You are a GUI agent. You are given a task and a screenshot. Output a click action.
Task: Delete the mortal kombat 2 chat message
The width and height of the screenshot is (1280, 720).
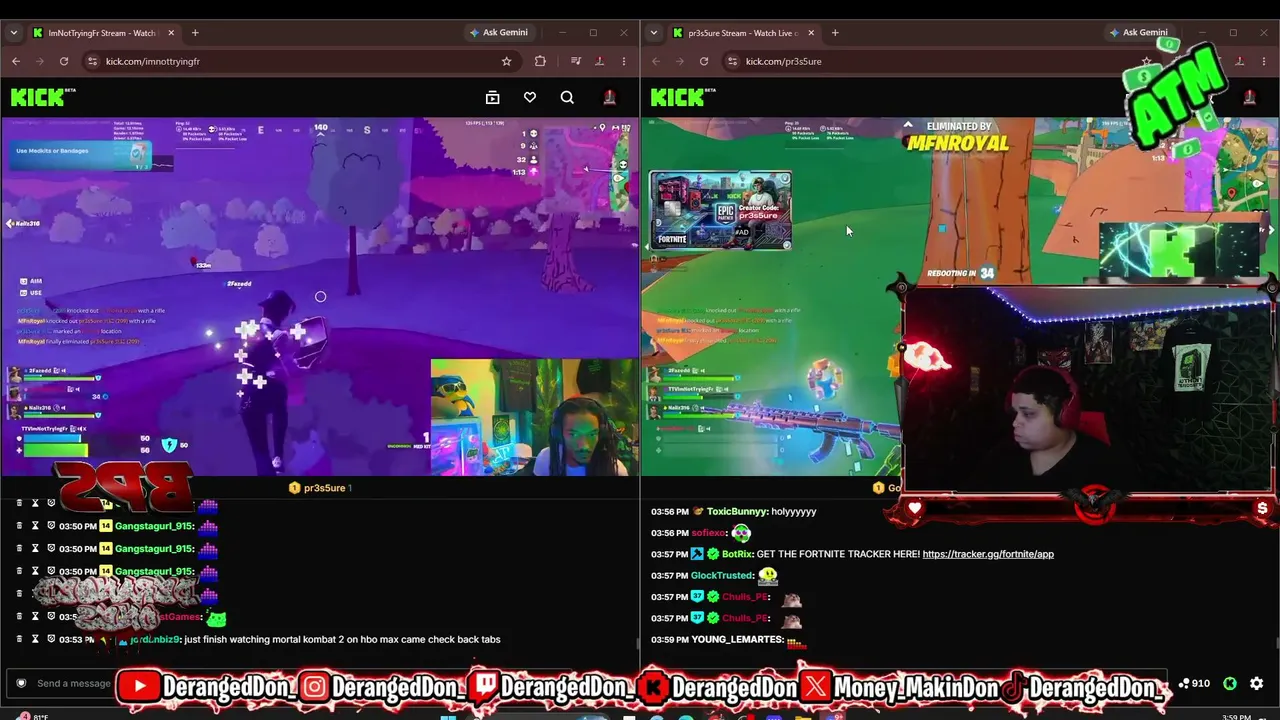(x=19, y=639)
